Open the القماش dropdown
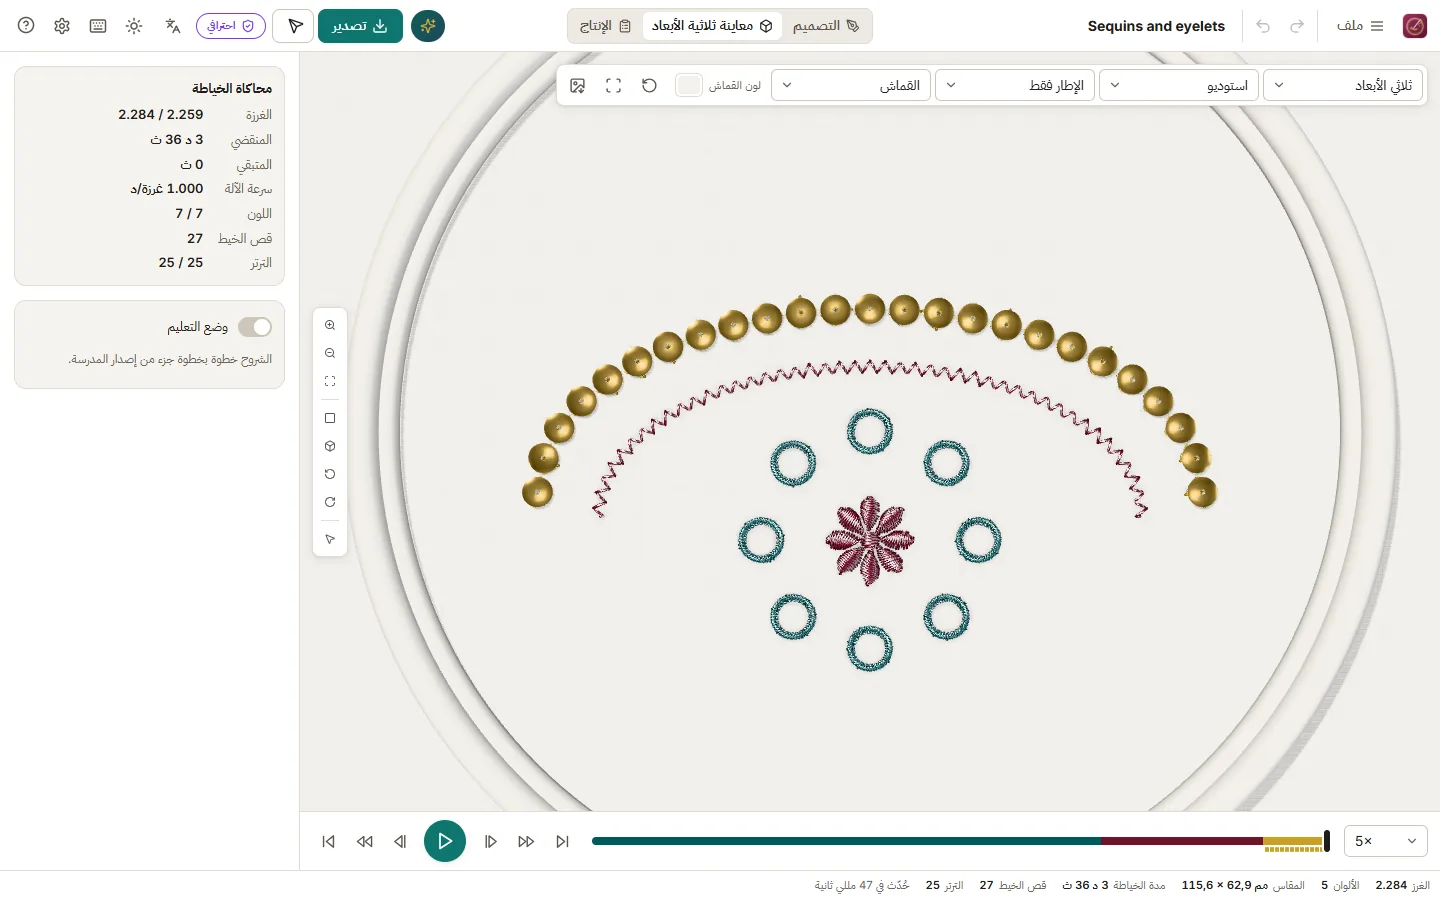This screenshot has width=1440, height=900. tap(851, 85)
